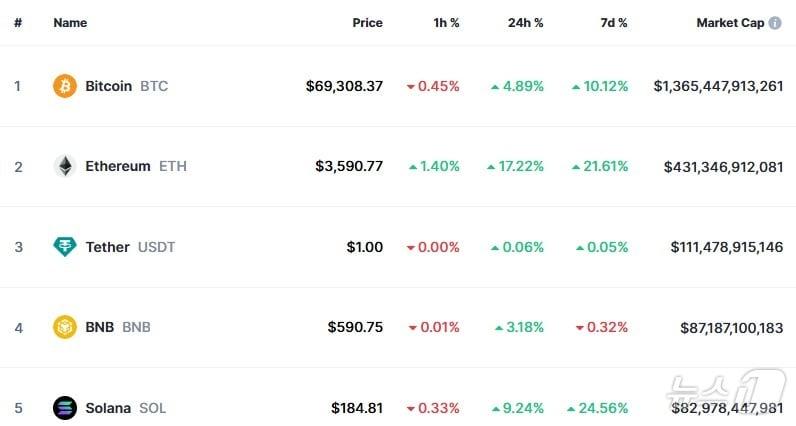
Task: Open the Tether USDT name link
Action: [108, 247]
